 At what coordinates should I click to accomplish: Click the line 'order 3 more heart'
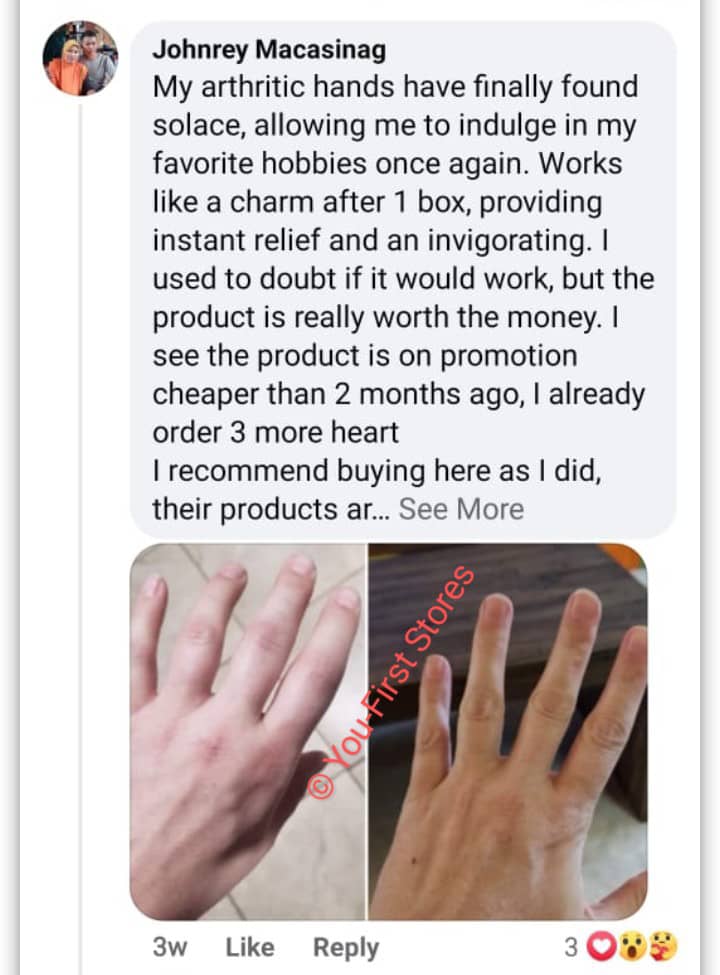[x=275, y=432]
